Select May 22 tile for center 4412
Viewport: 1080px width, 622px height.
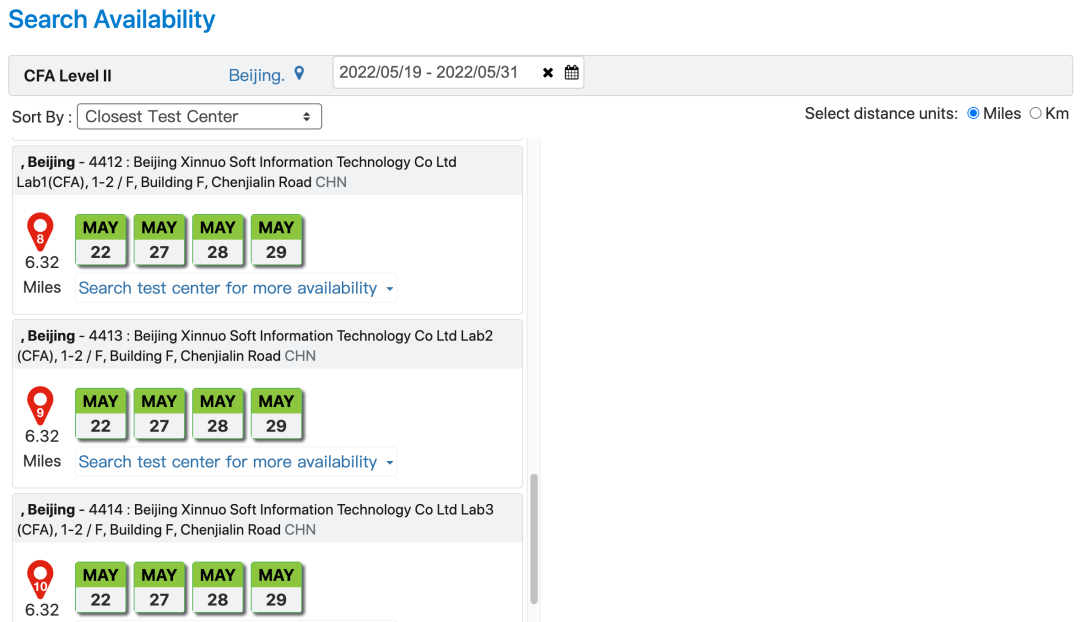[x=101, y=240]
